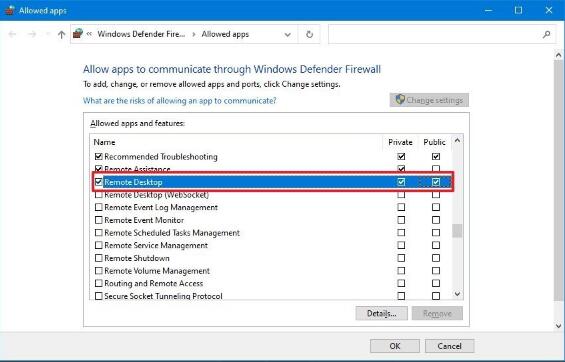Click the shield icon on Change settings

pyautogui.click(x=400, y=99)
